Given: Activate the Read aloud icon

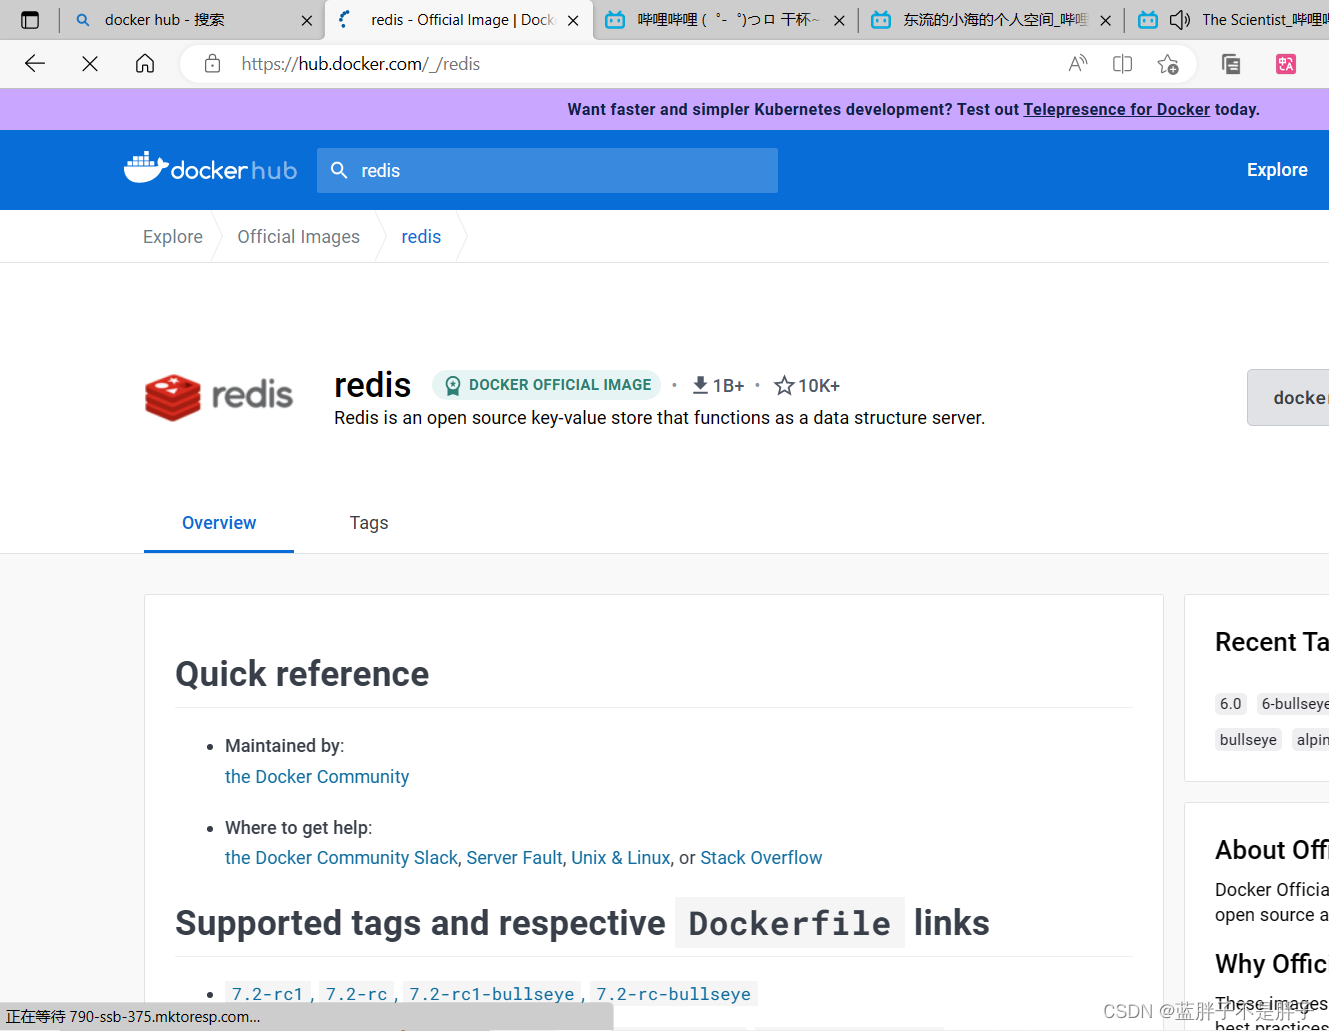Looking at the screenshot, I should point(1078,64).
